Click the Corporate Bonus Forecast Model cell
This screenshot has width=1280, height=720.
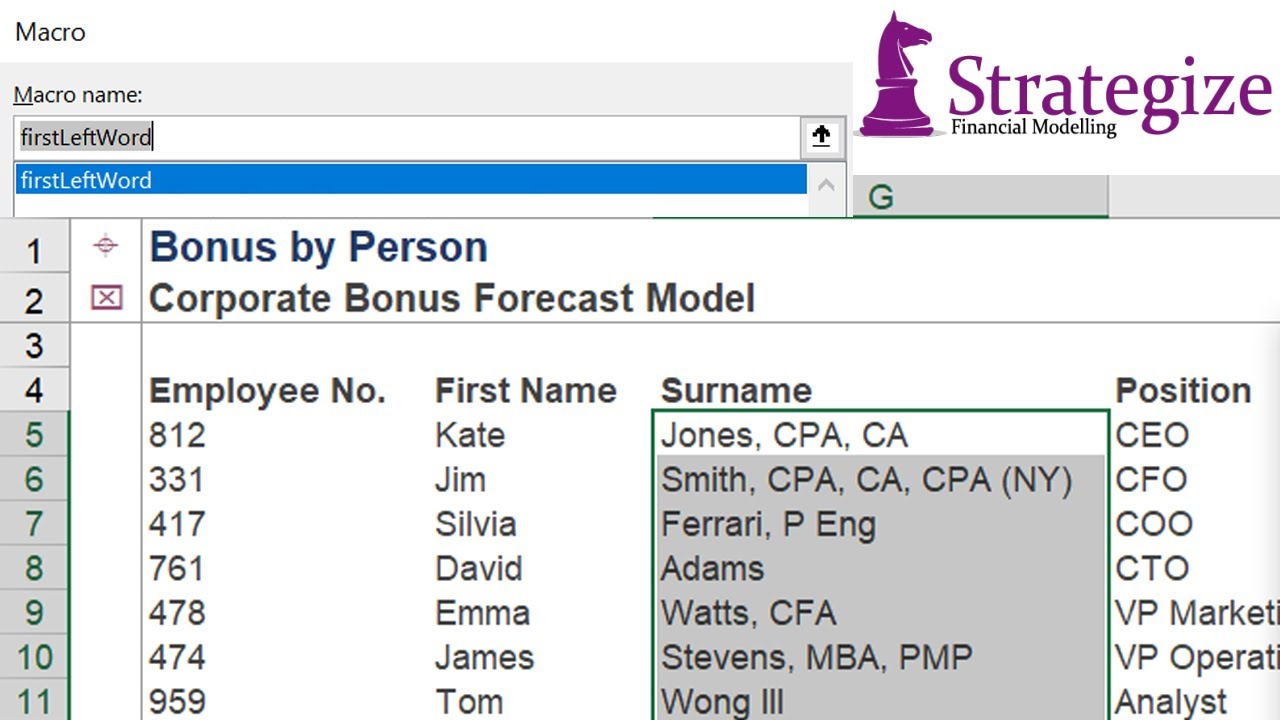(x=451, y=298)
